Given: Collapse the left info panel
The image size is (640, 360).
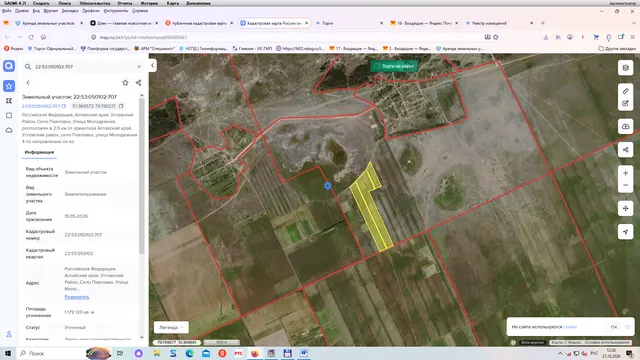Looking at the screenshot, I should pos(152,65).
